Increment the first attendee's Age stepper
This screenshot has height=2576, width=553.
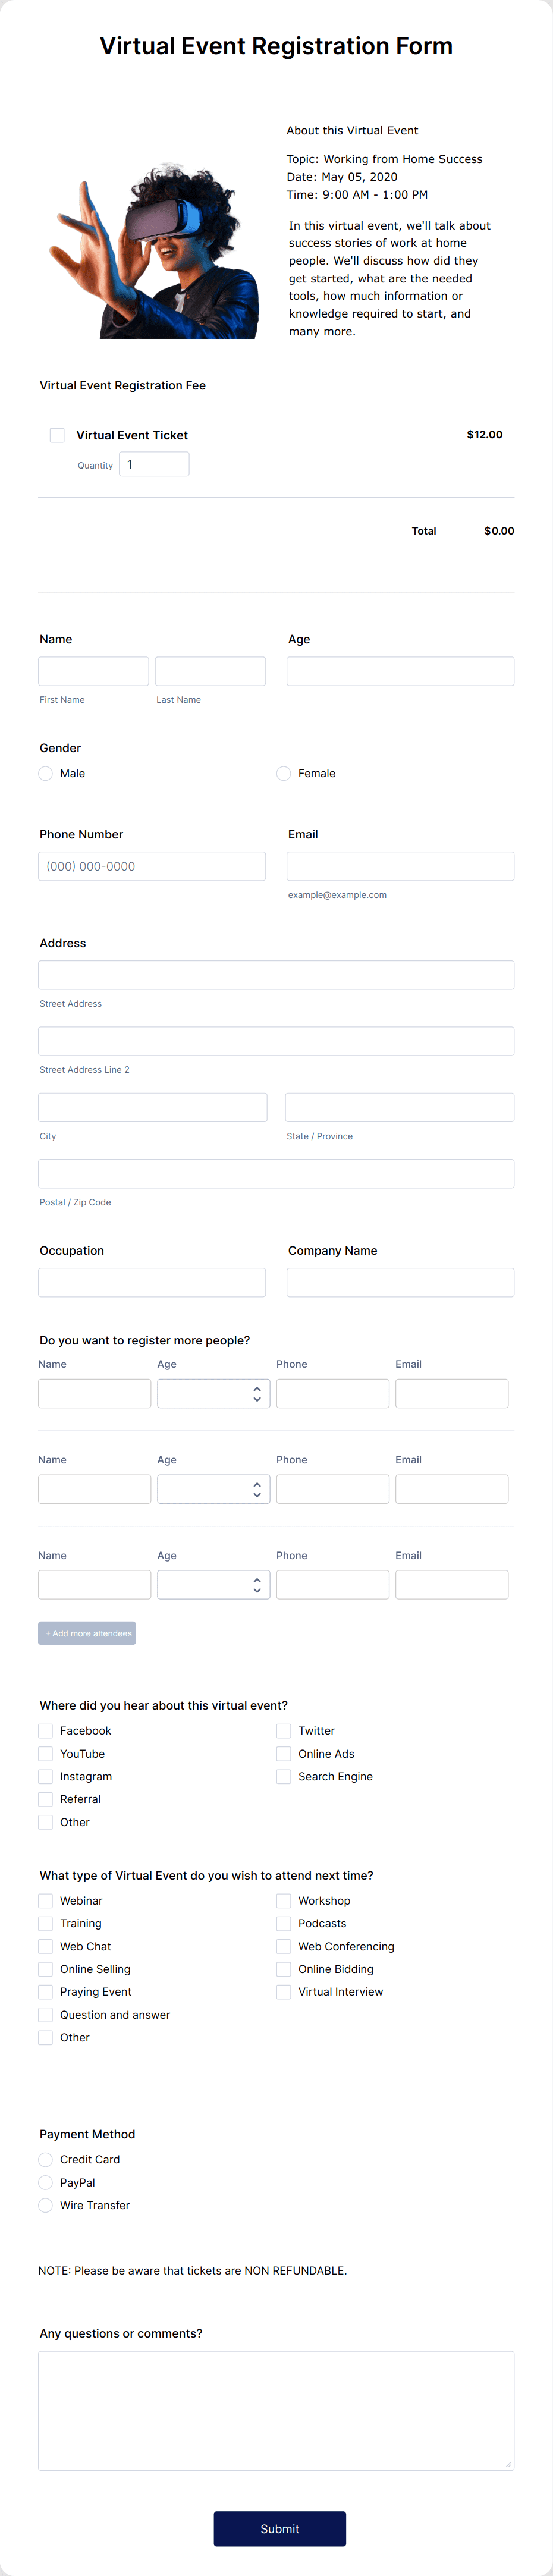click(x=257, y=1388)
